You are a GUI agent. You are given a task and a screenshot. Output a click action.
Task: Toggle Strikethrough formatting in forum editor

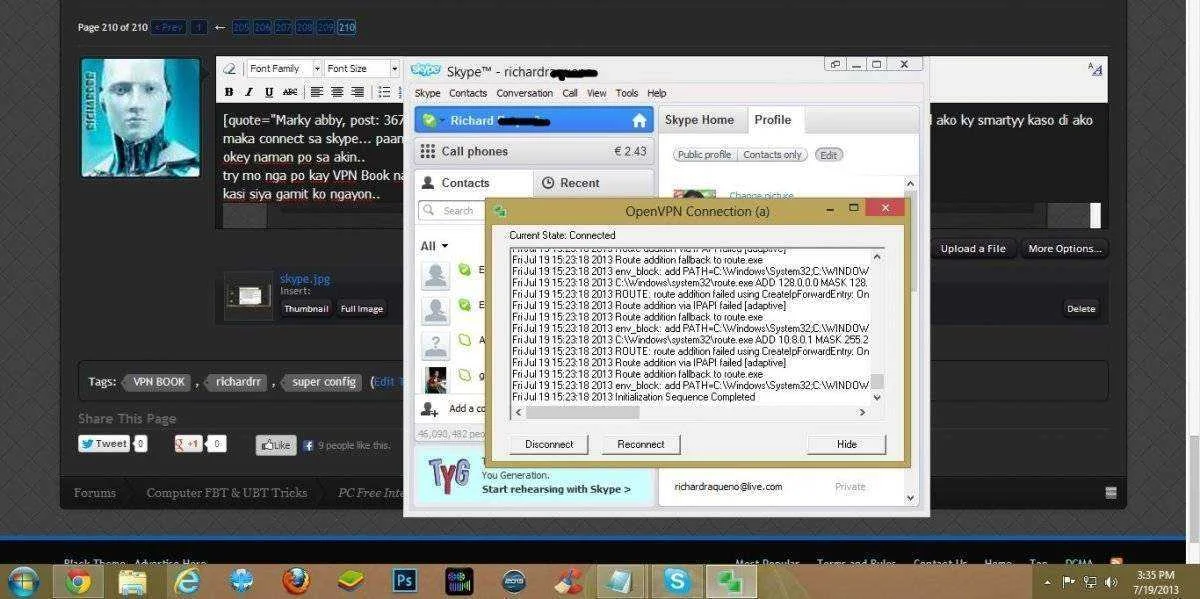290,92
